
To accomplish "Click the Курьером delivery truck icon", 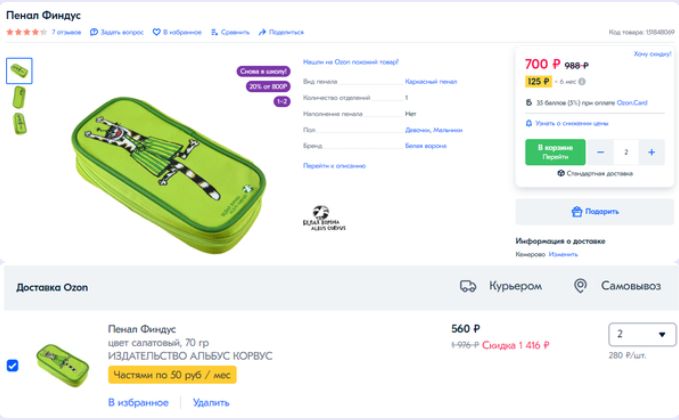I will tap(468, 286).
